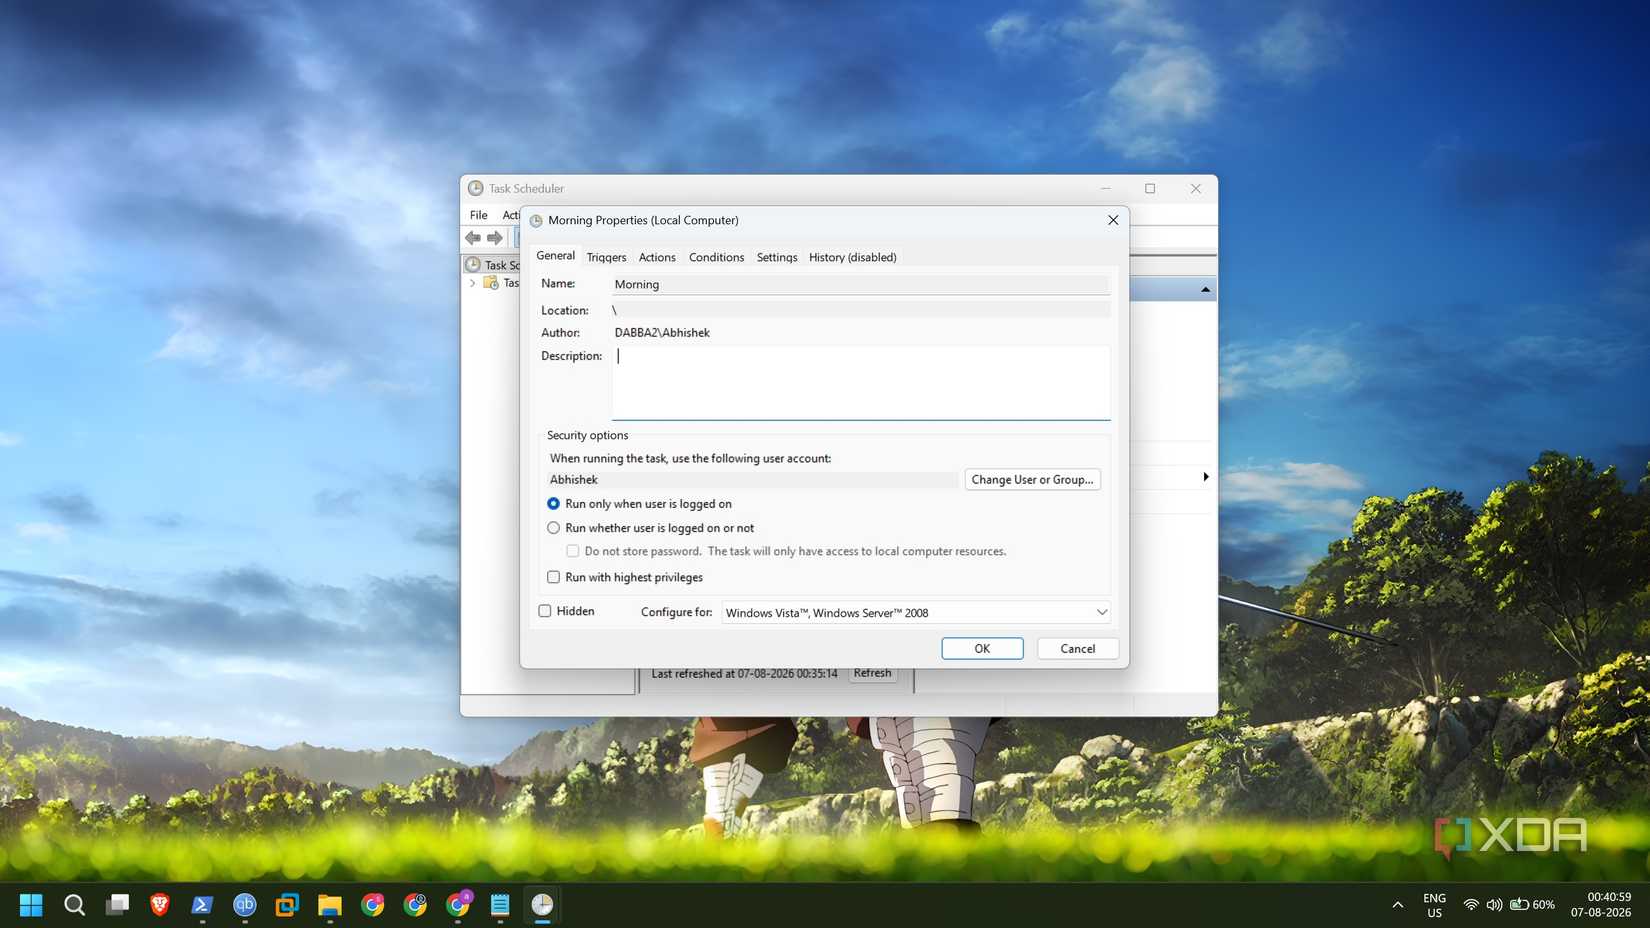Click the Abhishek user account field
The height and width of the screenshot is (928, 1650).
pos(752,480)
